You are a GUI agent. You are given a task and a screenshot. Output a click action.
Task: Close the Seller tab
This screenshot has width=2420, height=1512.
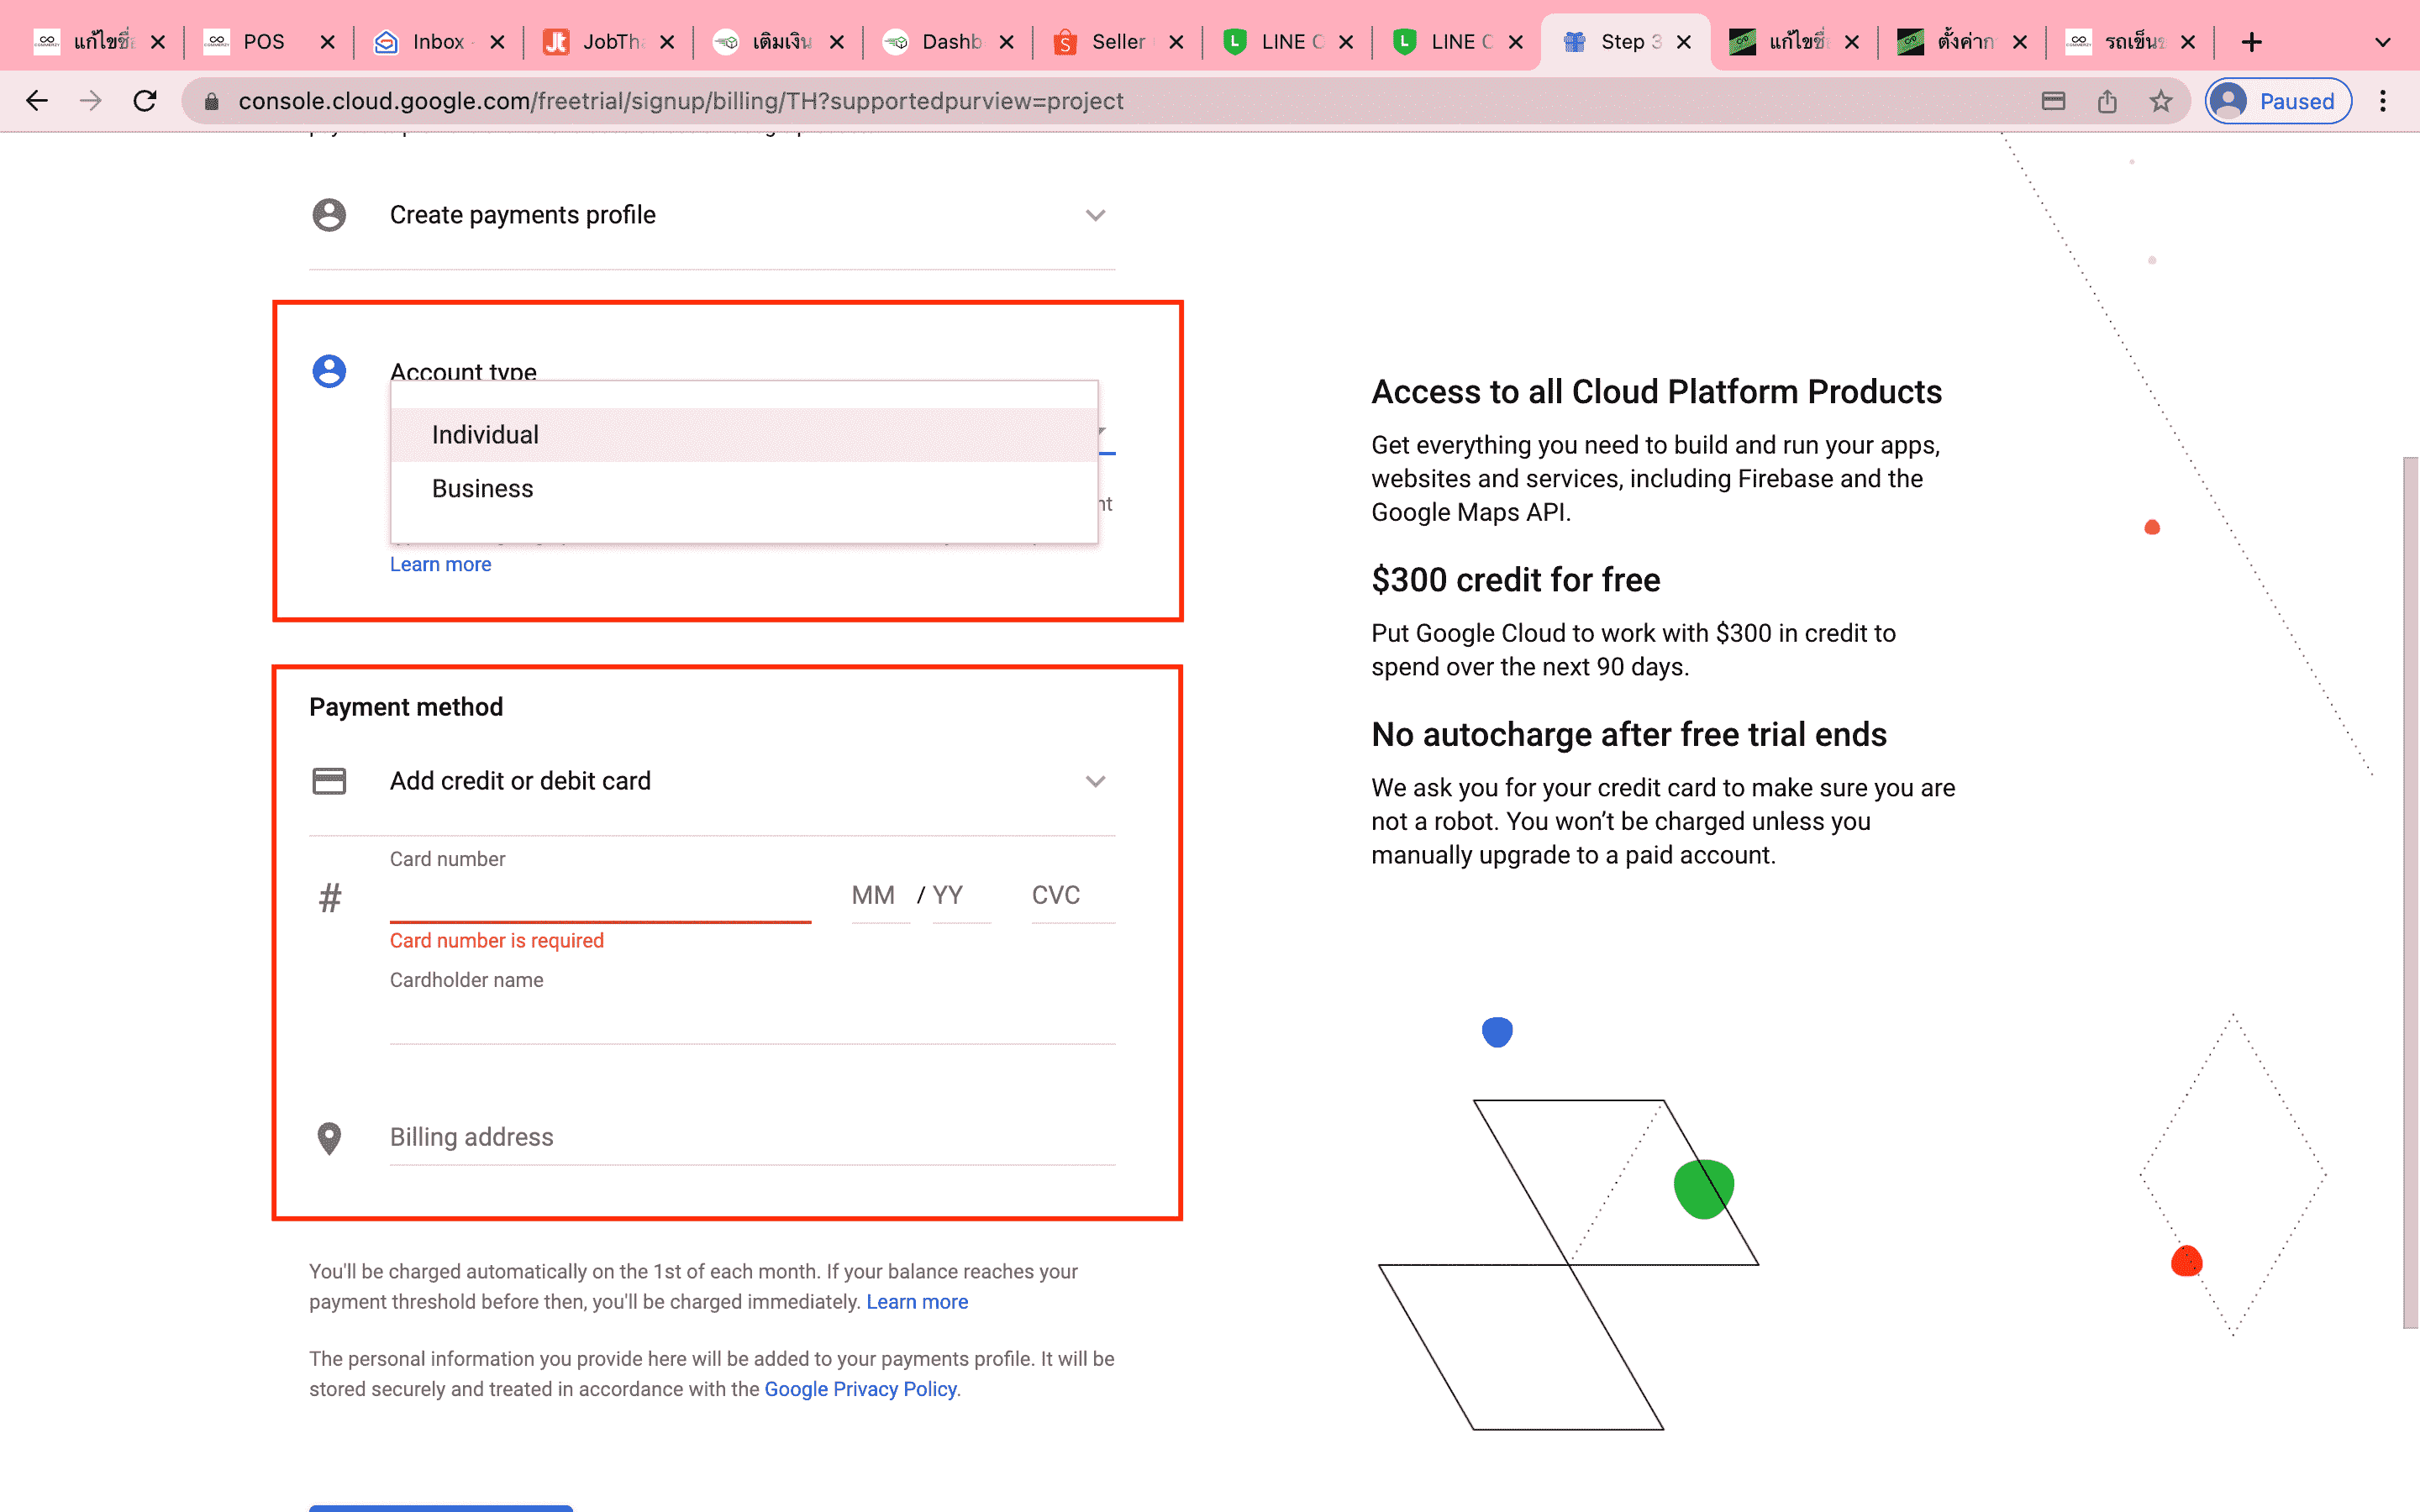1176,42
